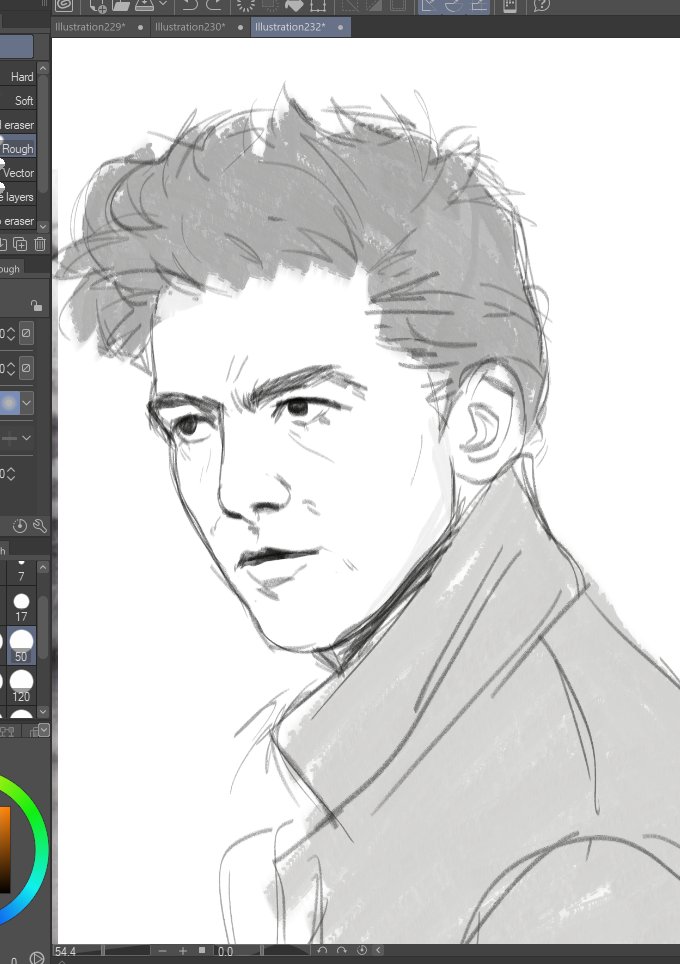Toggle second setting's pen pressure dynamics button
Screen dimensions: 680x964
coord(26,368)
